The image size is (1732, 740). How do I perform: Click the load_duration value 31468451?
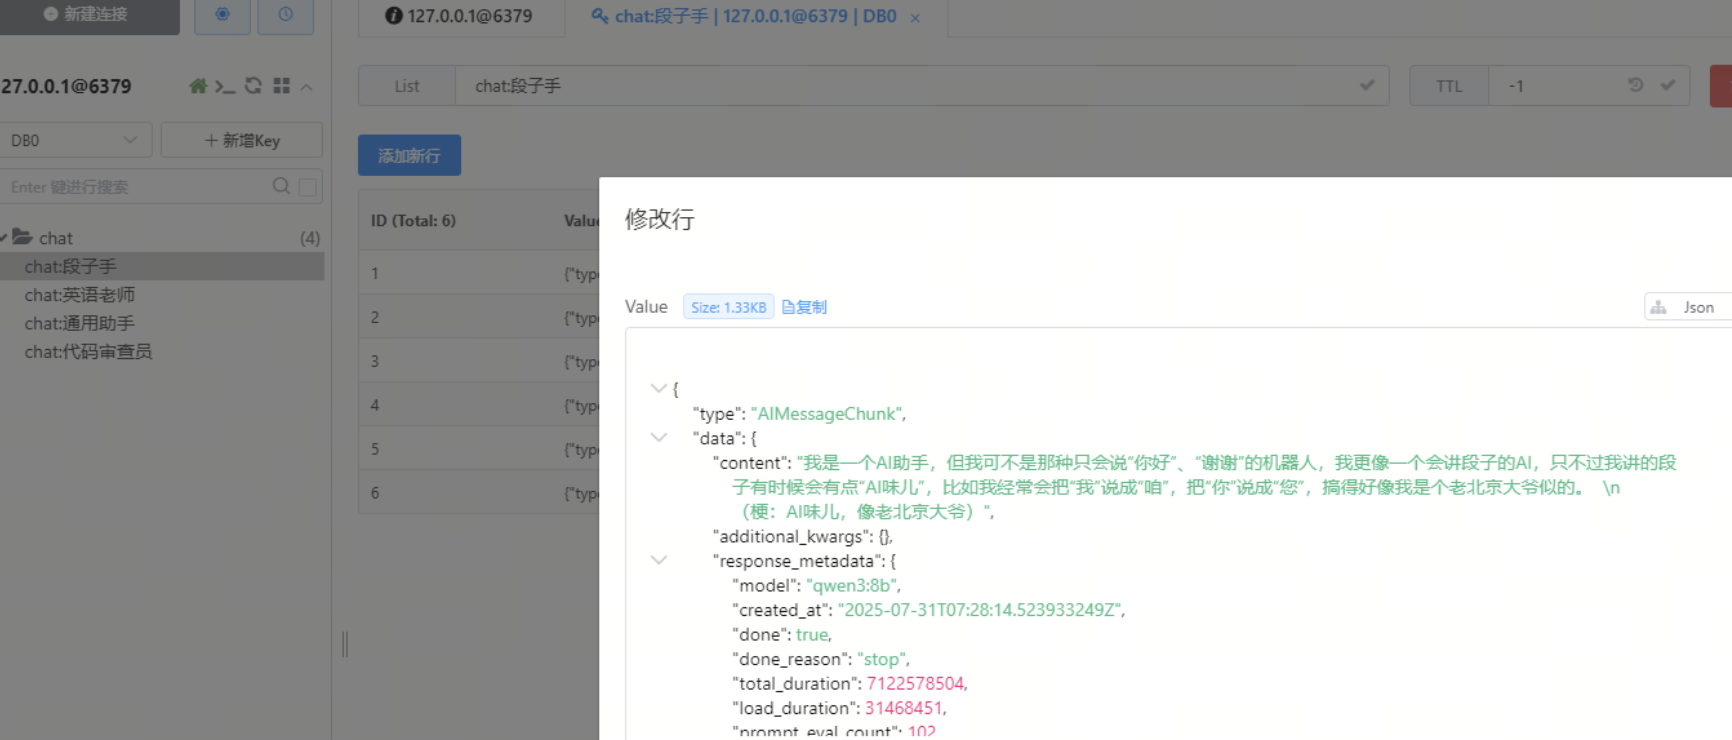pyautogui.click(x=904, y=708)
